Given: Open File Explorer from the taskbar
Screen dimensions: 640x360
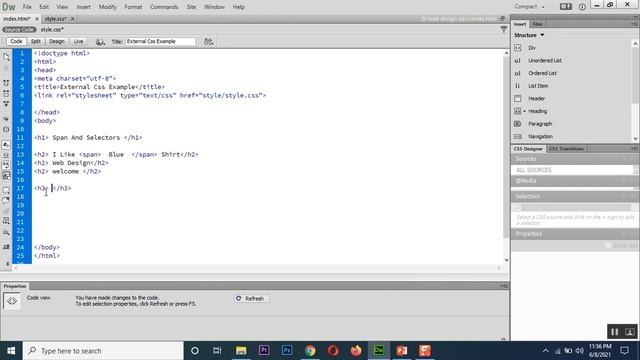Looking at the screenshot, I should pyautogui.click(x=241, y=351).
